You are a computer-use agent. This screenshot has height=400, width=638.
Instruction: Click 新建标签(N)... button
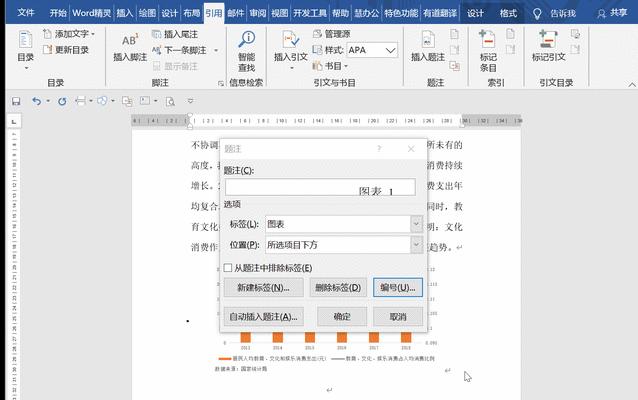pos(264,287)
